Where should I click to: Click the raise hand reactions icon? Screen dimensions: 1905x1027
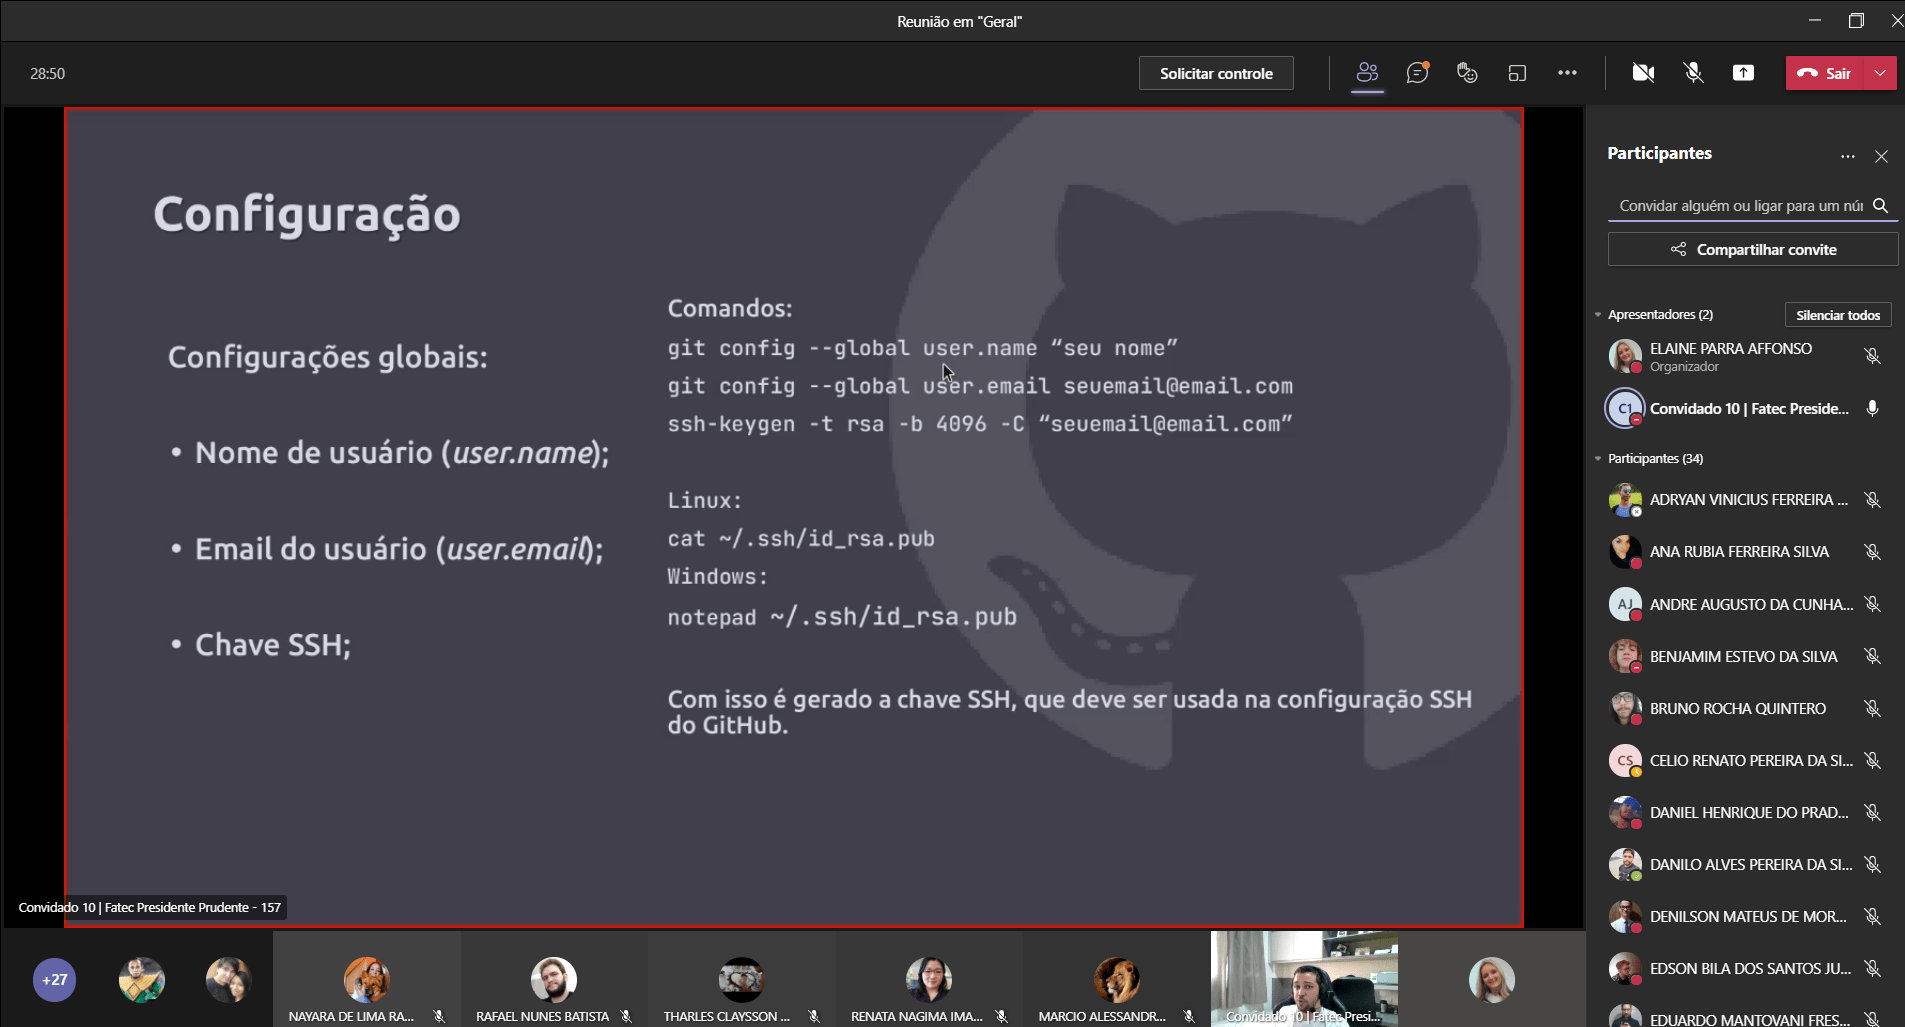(1467, 73)
